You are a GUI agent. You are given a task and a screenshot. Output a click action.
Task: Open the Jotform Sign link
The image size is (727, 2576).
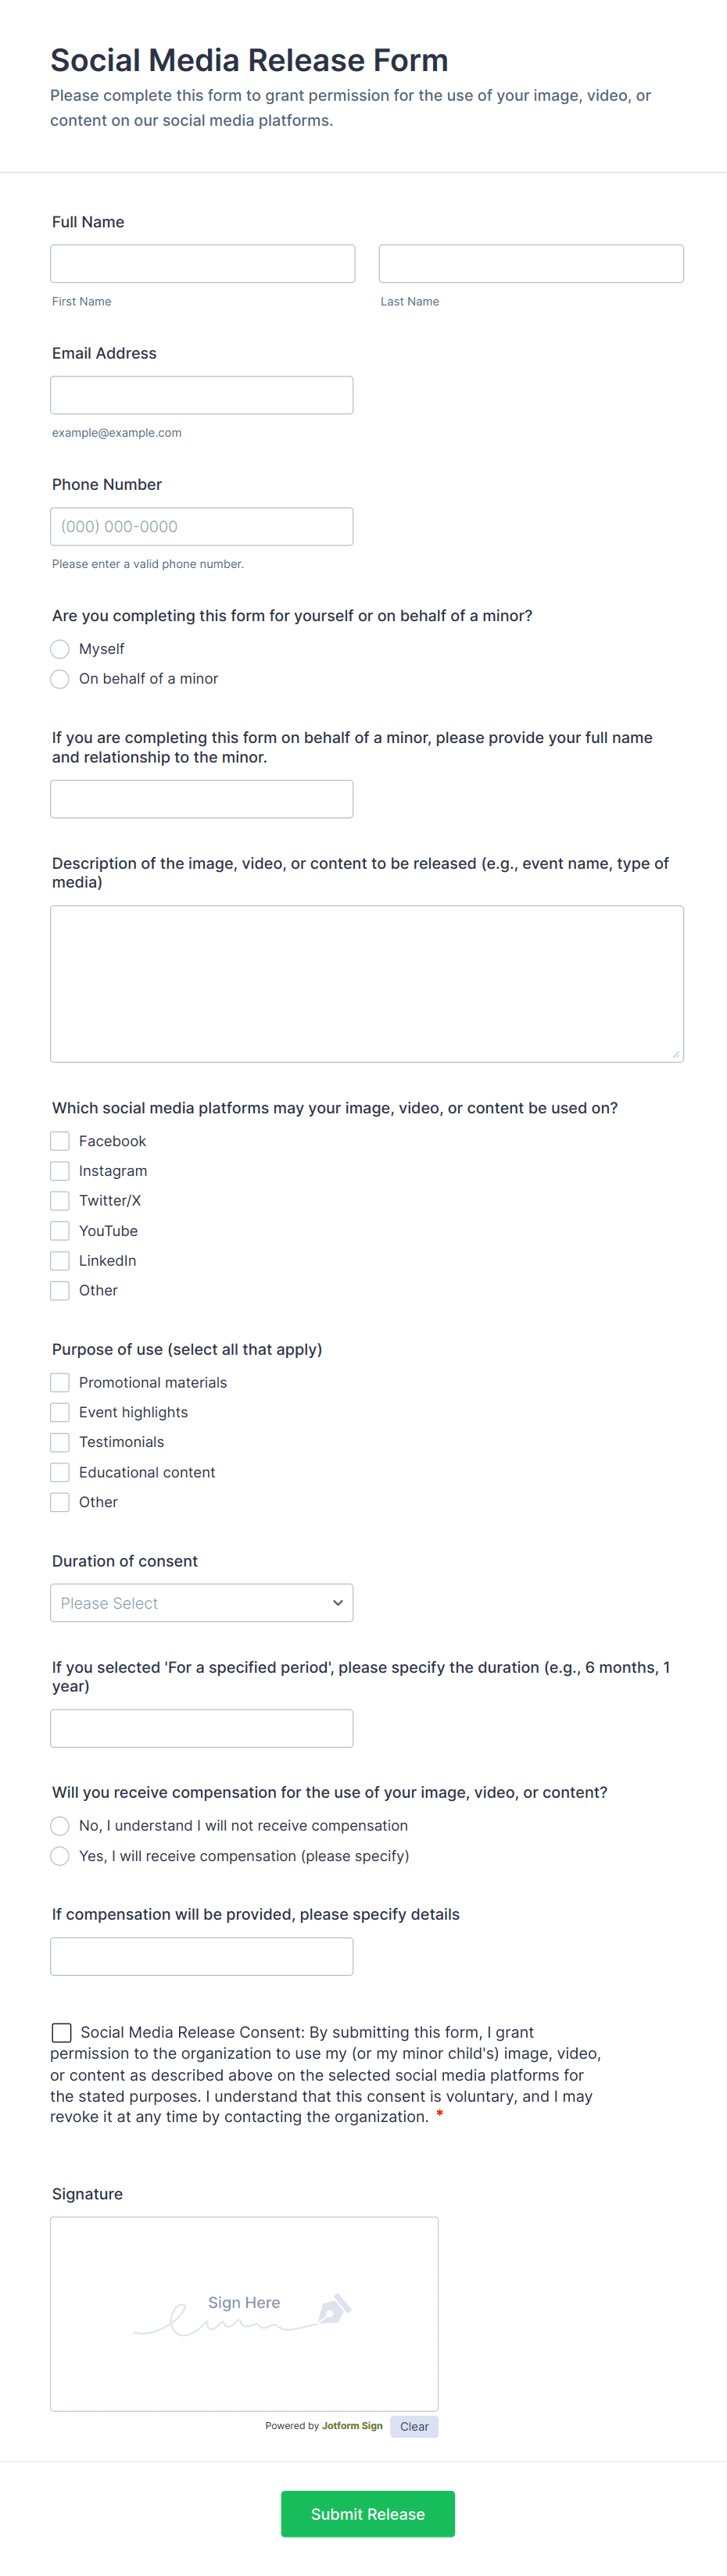pos(352,2425)
